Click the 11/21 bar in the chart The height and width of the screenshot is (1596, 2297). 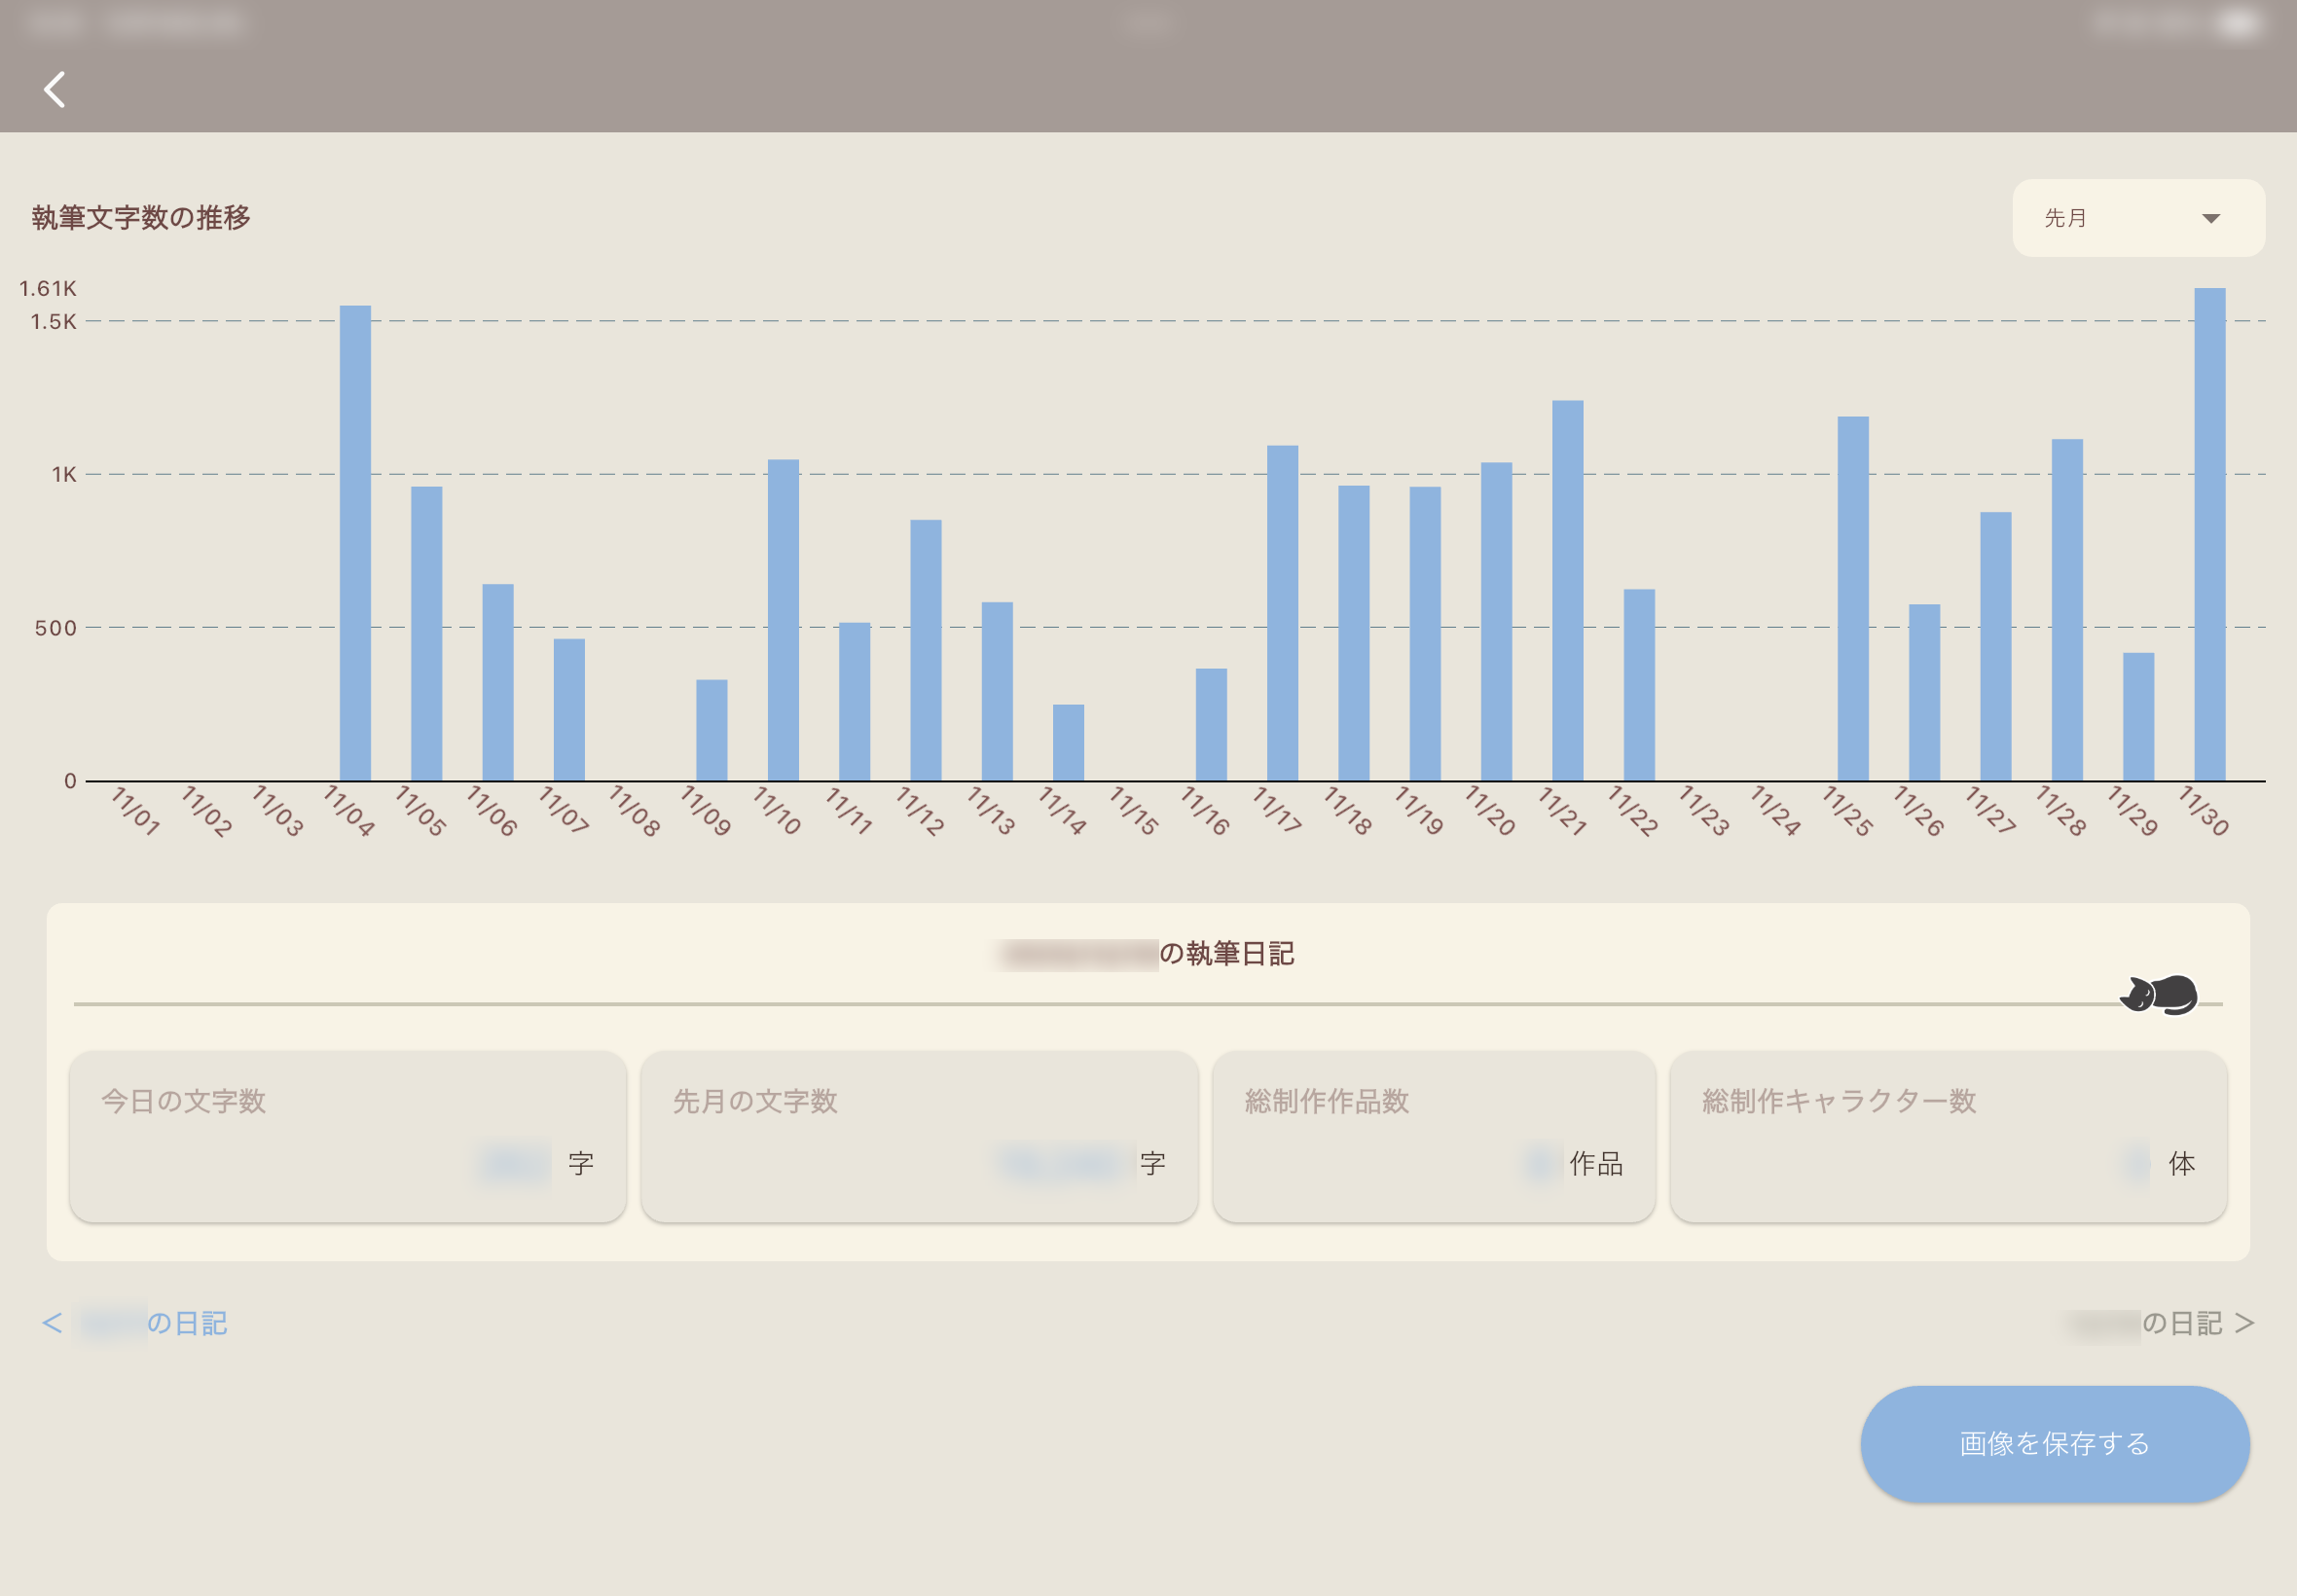[1567, 590]
